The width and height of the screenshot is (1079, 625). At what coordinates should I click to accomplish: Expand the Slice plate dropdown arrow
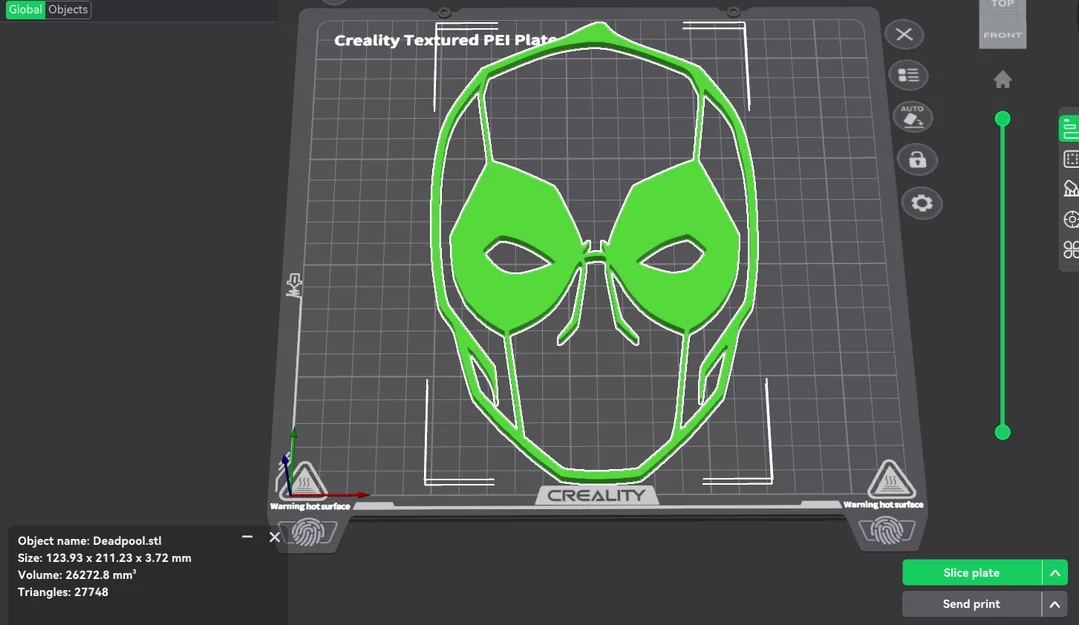[x=1055, y=573]
